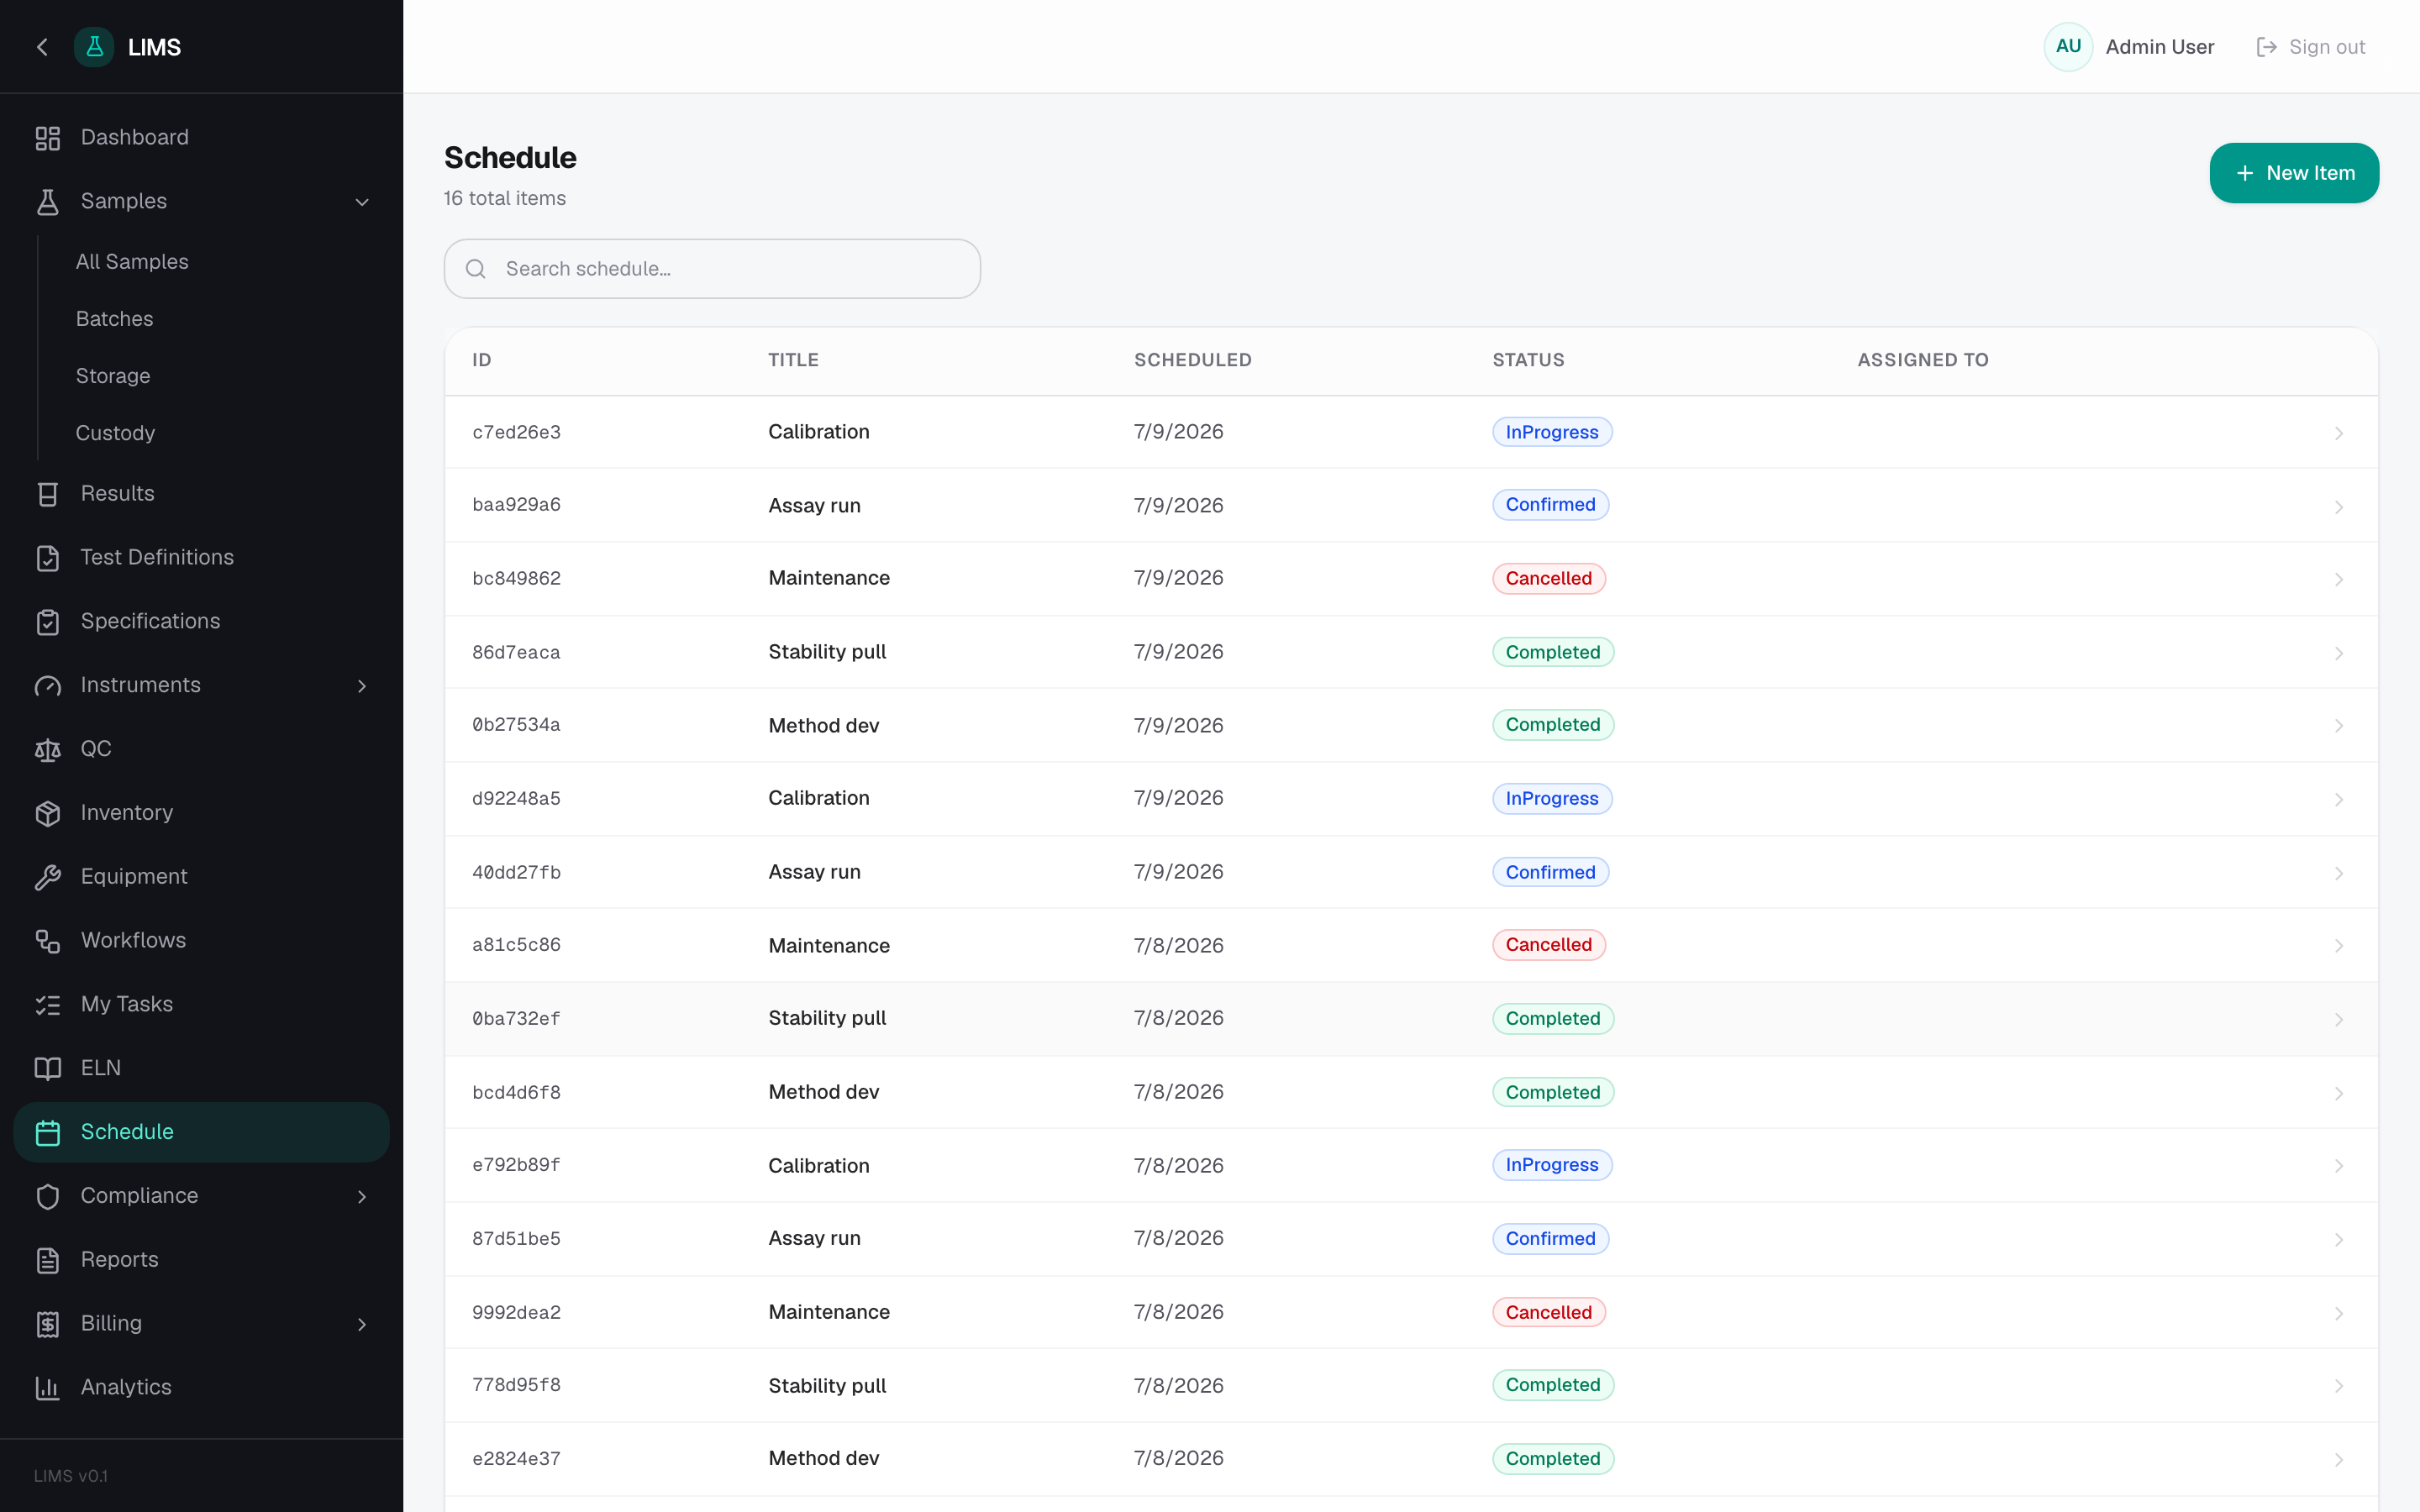Click the sign out door icon
This screenshot has height=1512, width=2420.
pos(2266,47)
